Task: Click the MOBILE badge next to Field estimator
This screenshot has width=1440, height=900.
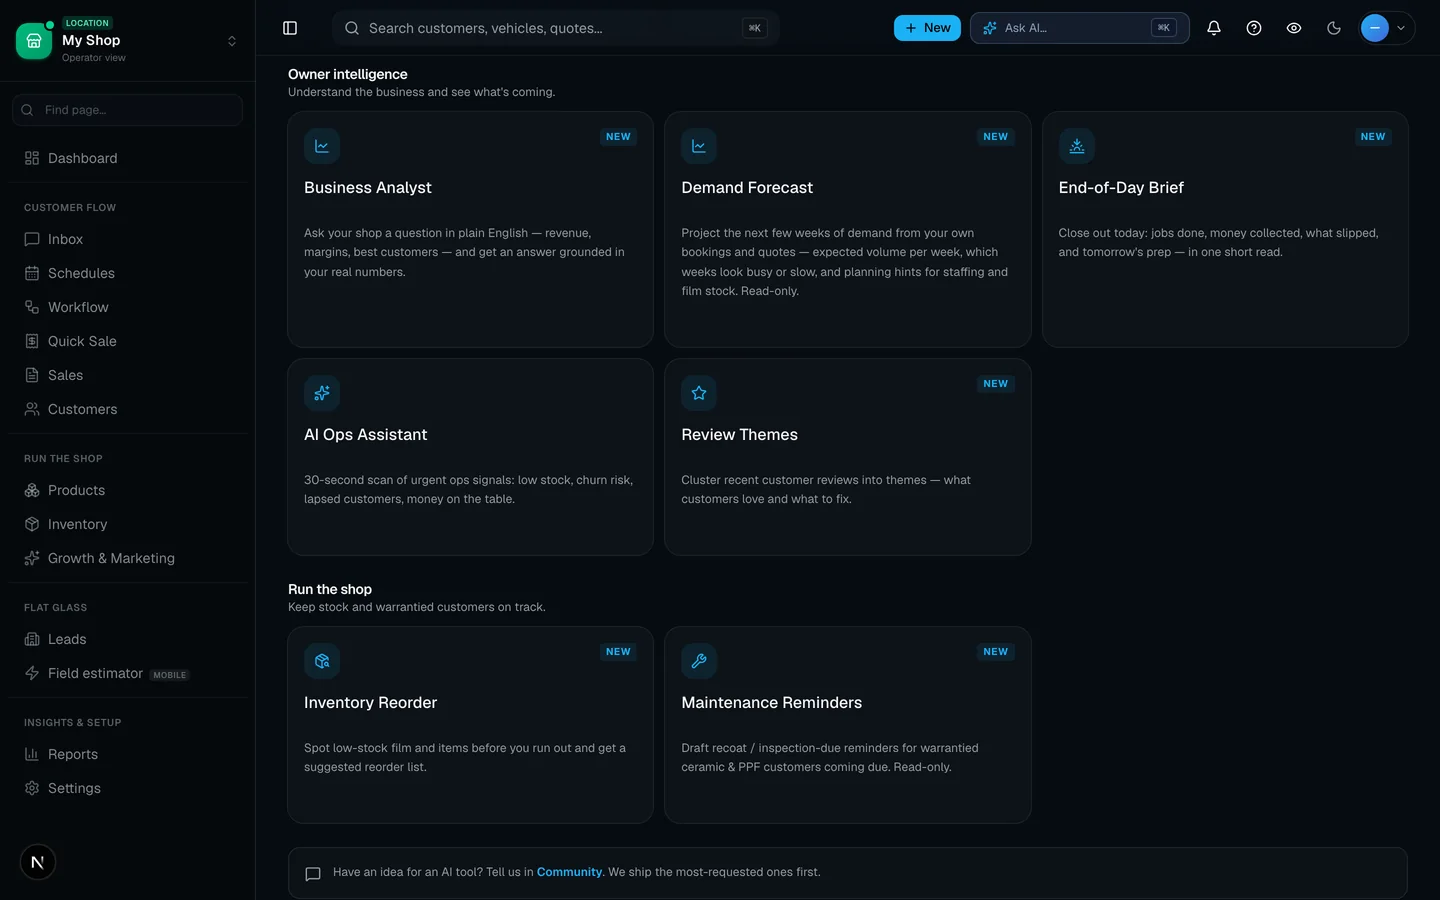Action: click(x=170, y=675)
